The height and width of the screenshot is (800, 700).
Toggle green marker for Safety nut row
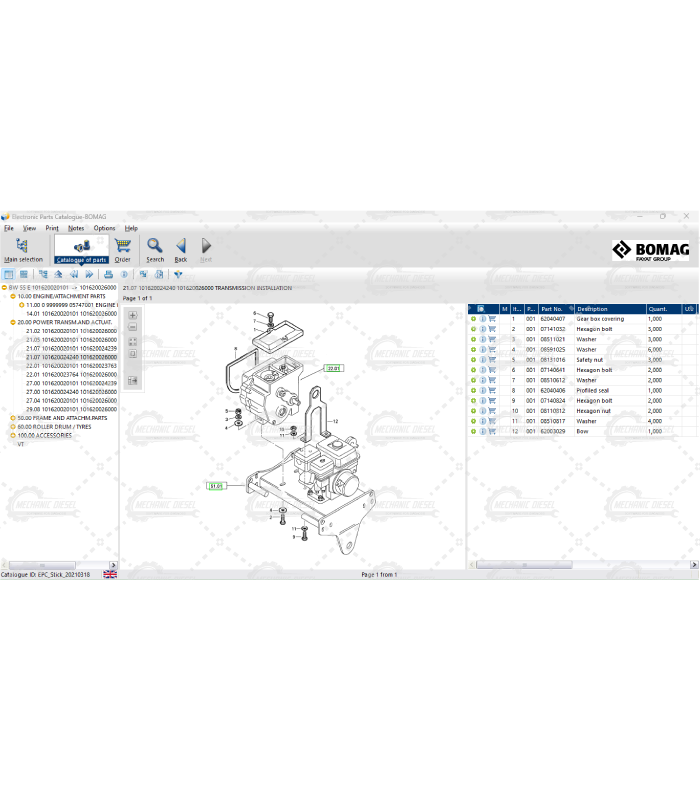473,360
